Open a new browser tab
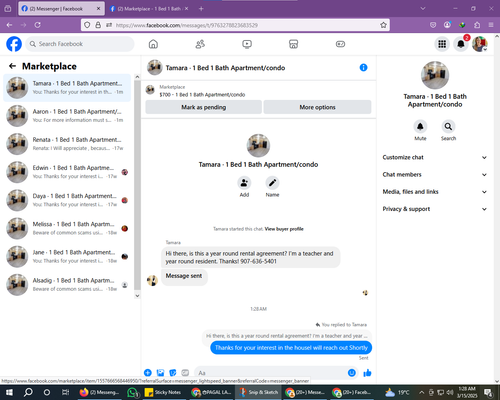 [201, 9]
